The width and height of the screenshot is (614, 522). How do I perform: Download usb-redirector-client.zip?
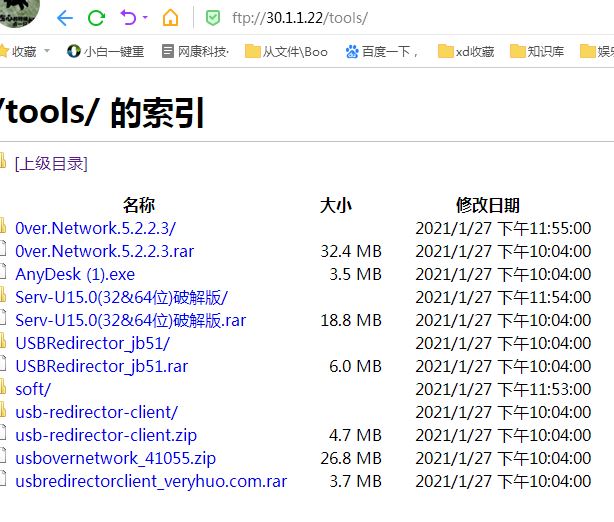click(x=106, y=435)
